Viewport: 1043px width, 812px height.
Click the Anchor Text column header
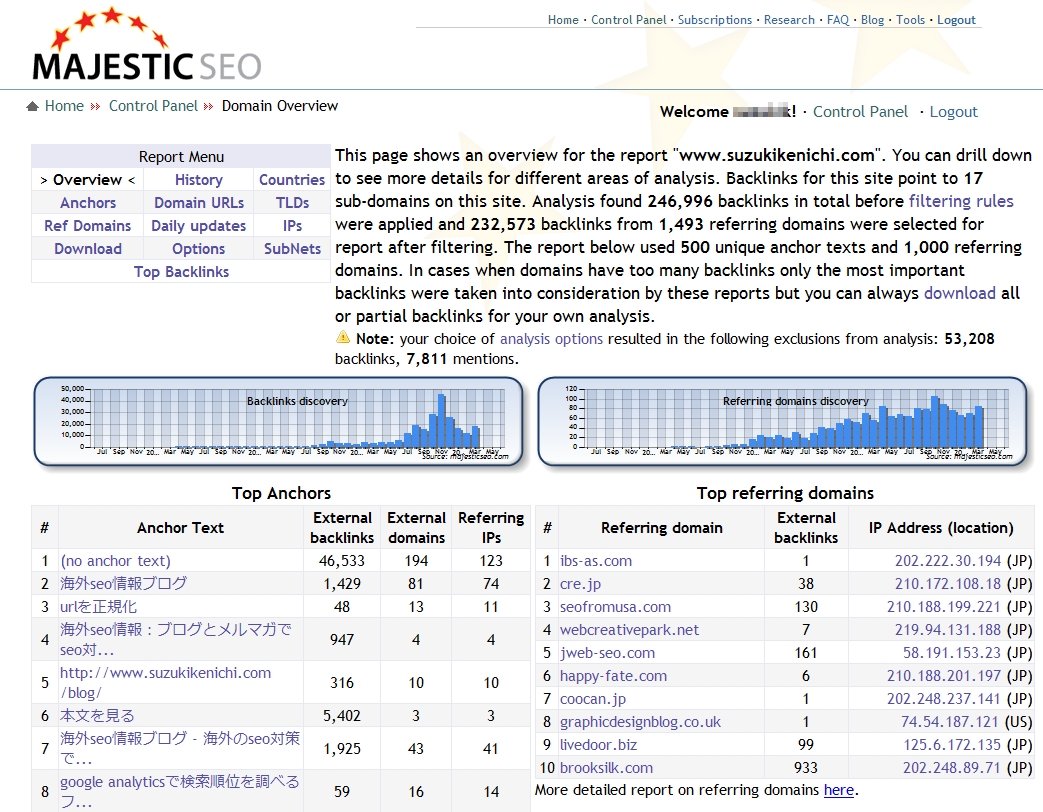pyautogui.click(x=180, y=528)
